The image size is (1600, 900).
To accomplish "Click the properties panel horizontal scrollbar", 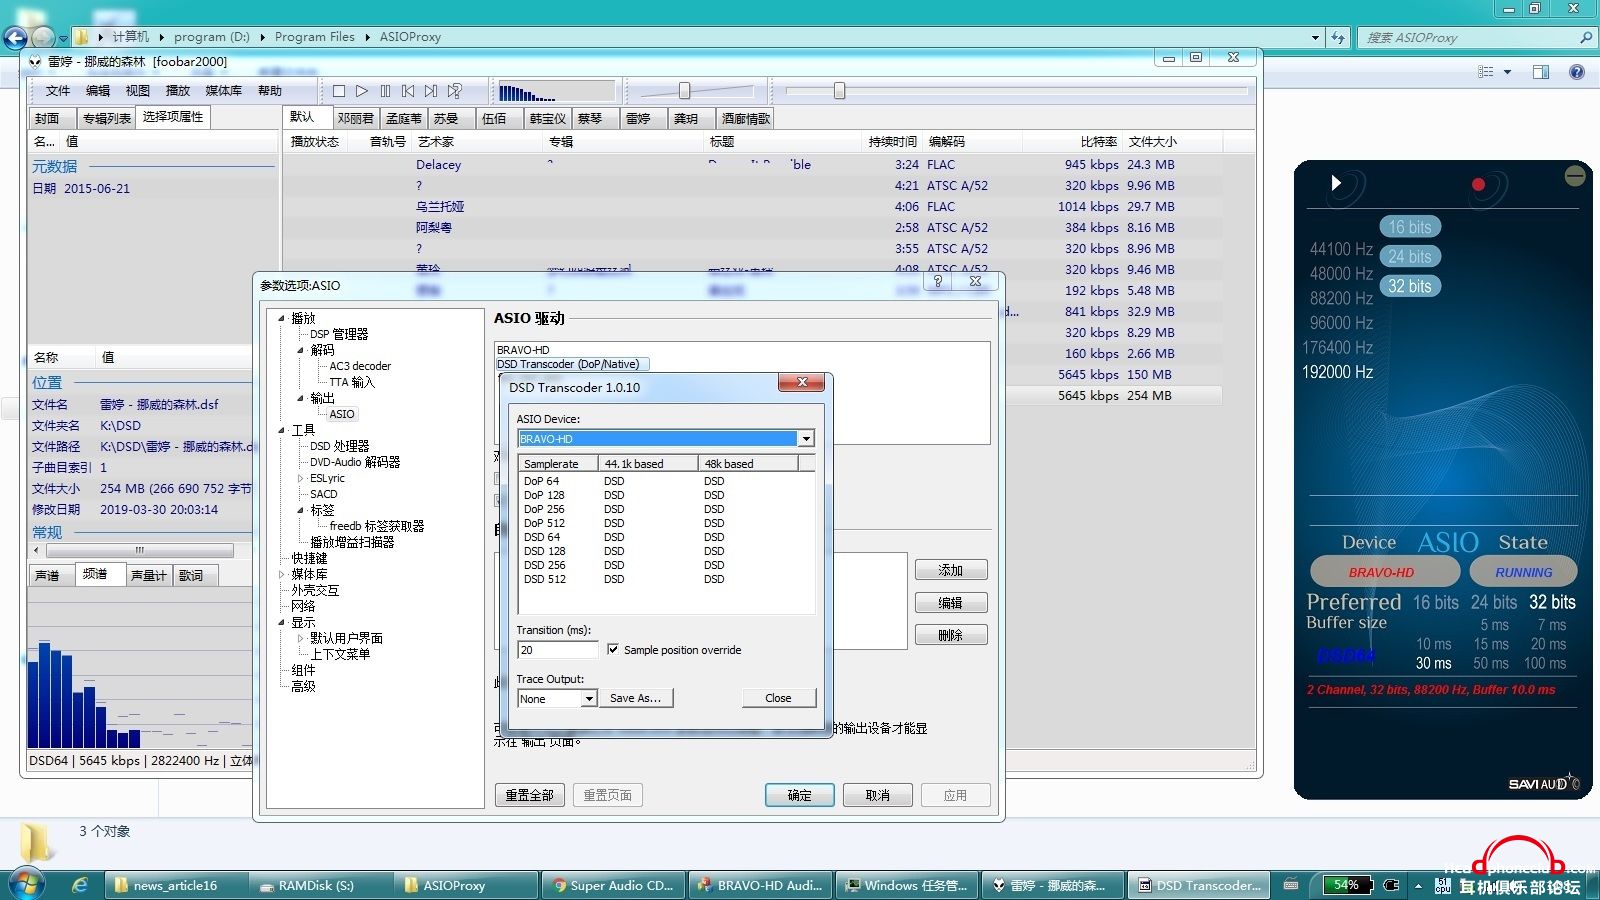I will (140, 550).
